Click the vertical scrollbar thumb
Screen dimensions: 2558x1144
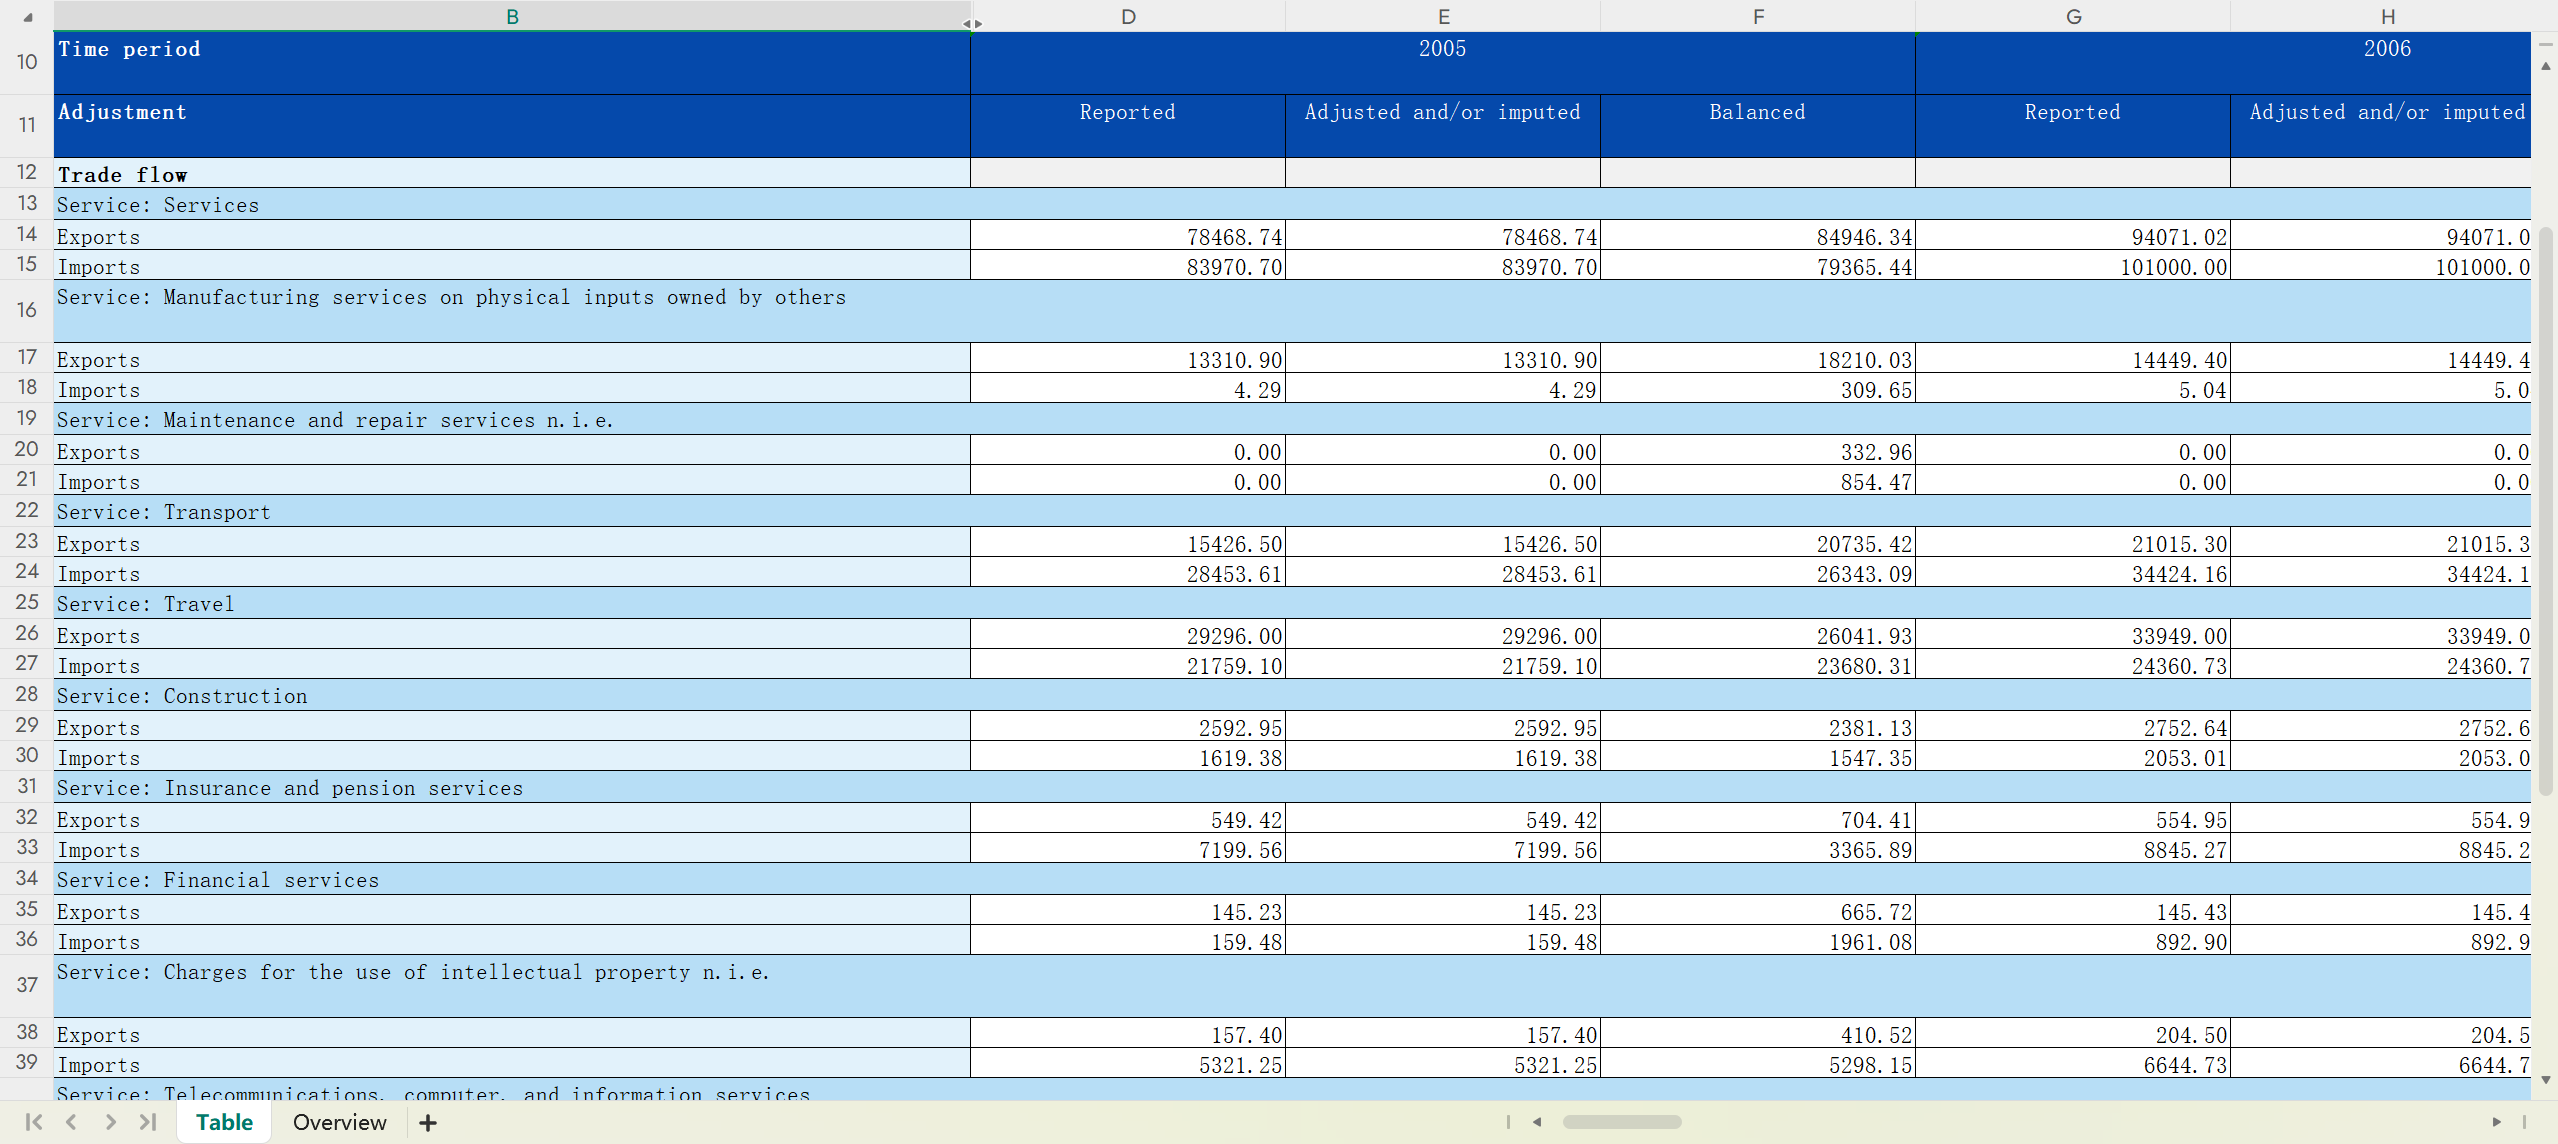[2546, 510]
